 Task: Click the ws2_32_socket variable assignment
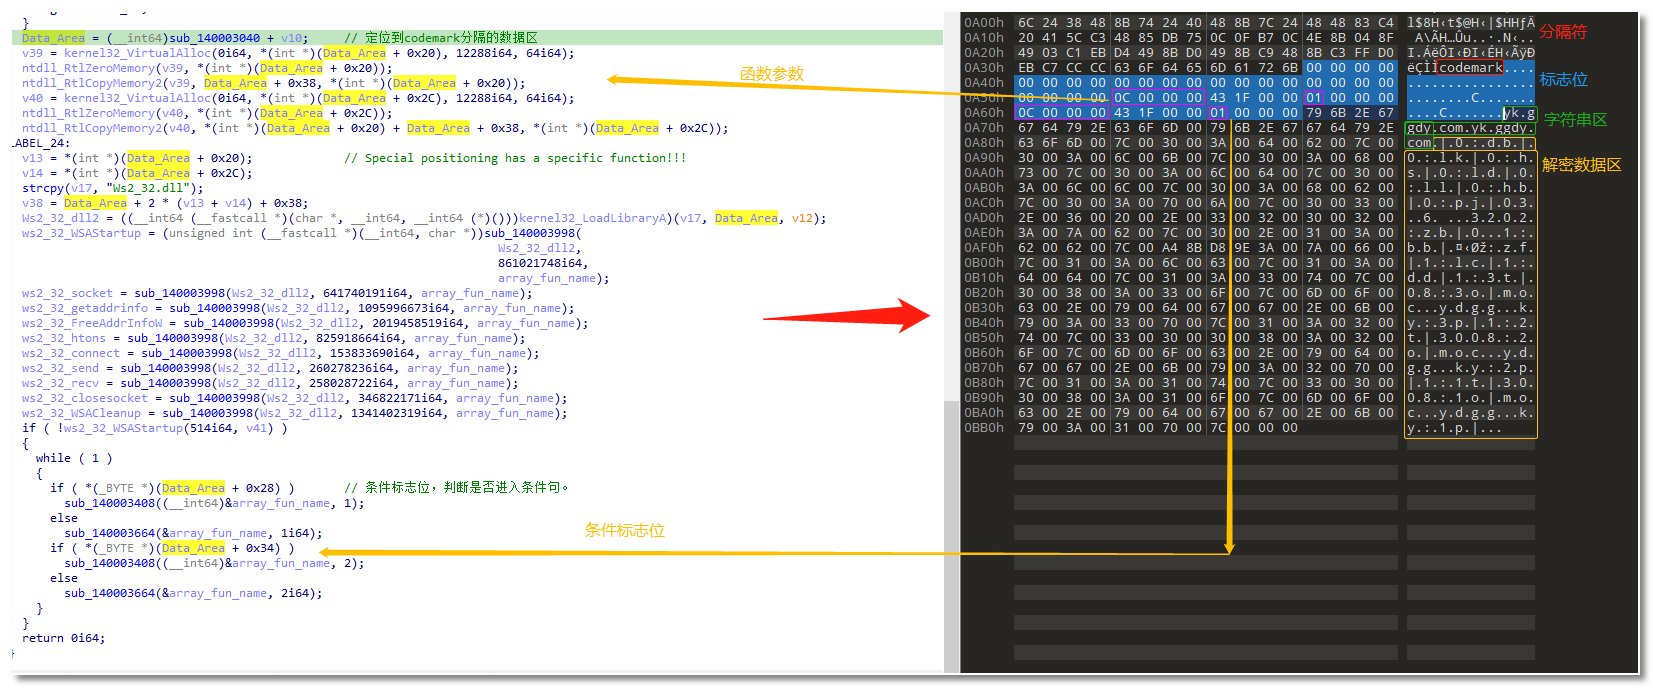67,293
